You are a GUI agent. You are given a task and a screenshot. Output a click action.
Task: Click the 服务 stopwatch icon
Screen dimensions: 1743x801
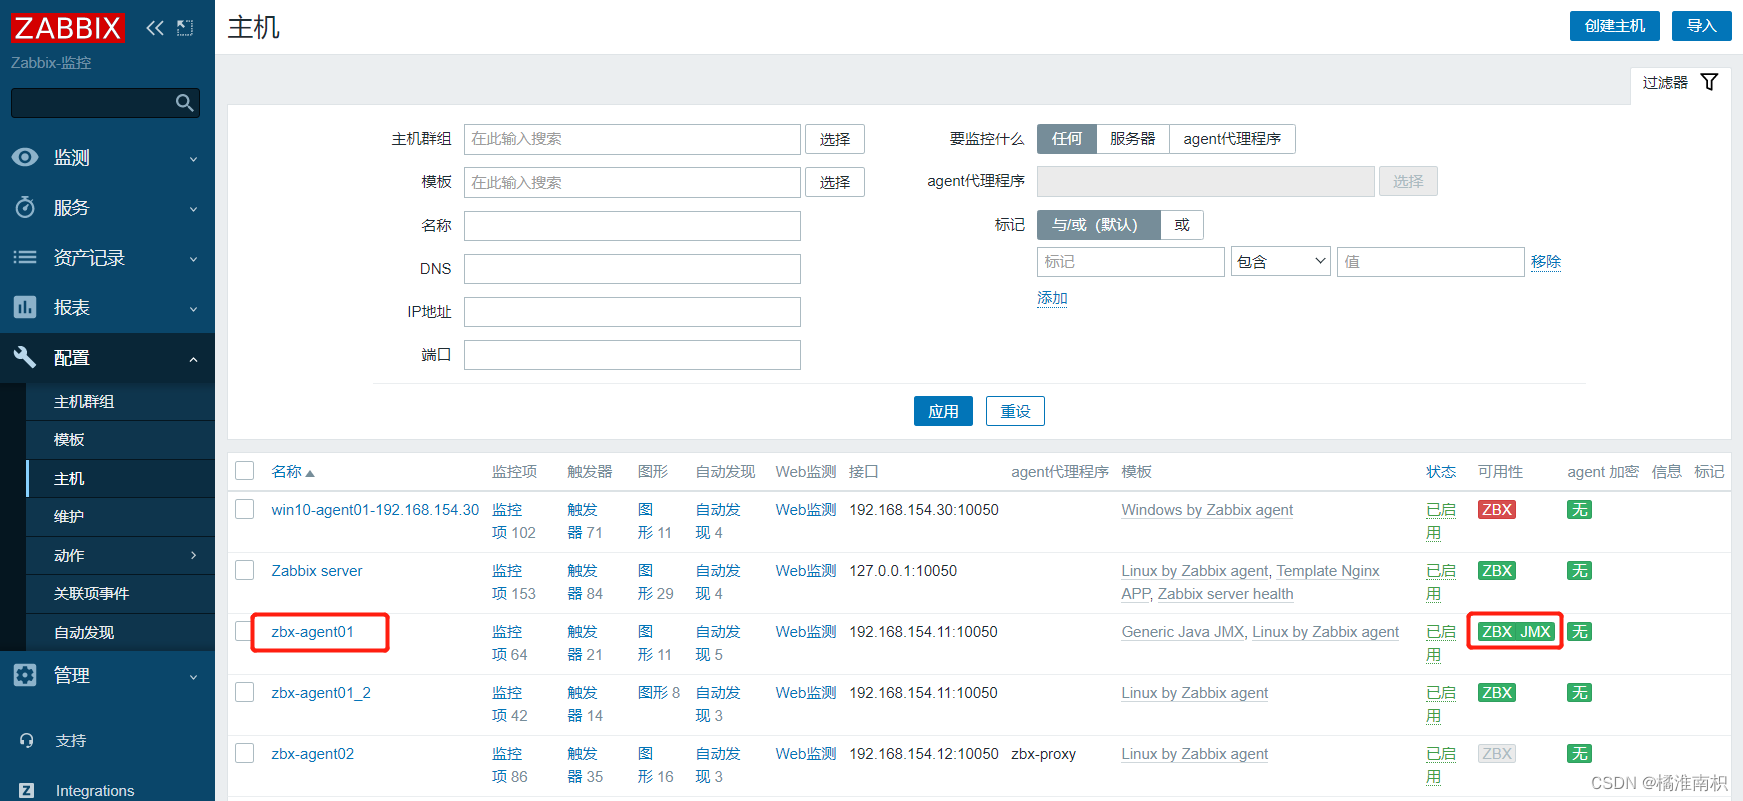(25, 207)
